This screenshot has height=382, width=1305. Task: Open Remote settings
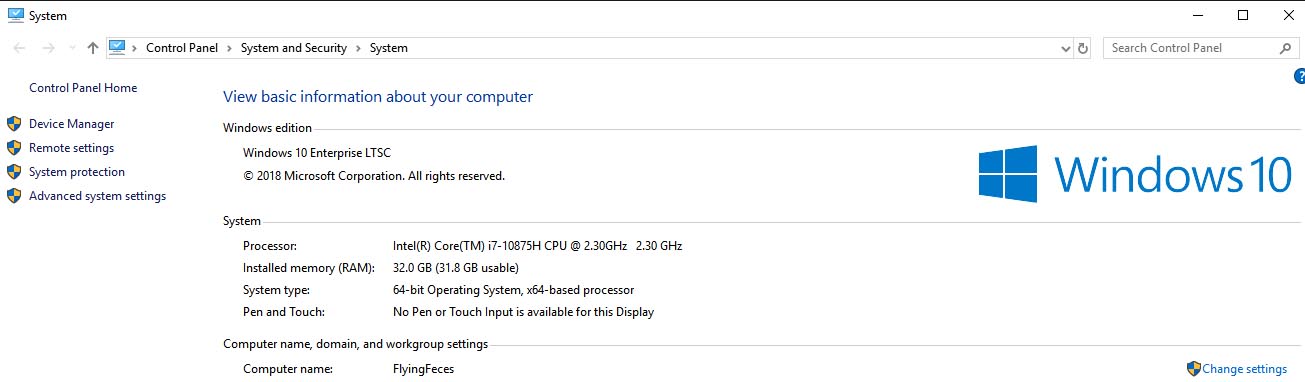pyautogui.click(x=71, y=148)
